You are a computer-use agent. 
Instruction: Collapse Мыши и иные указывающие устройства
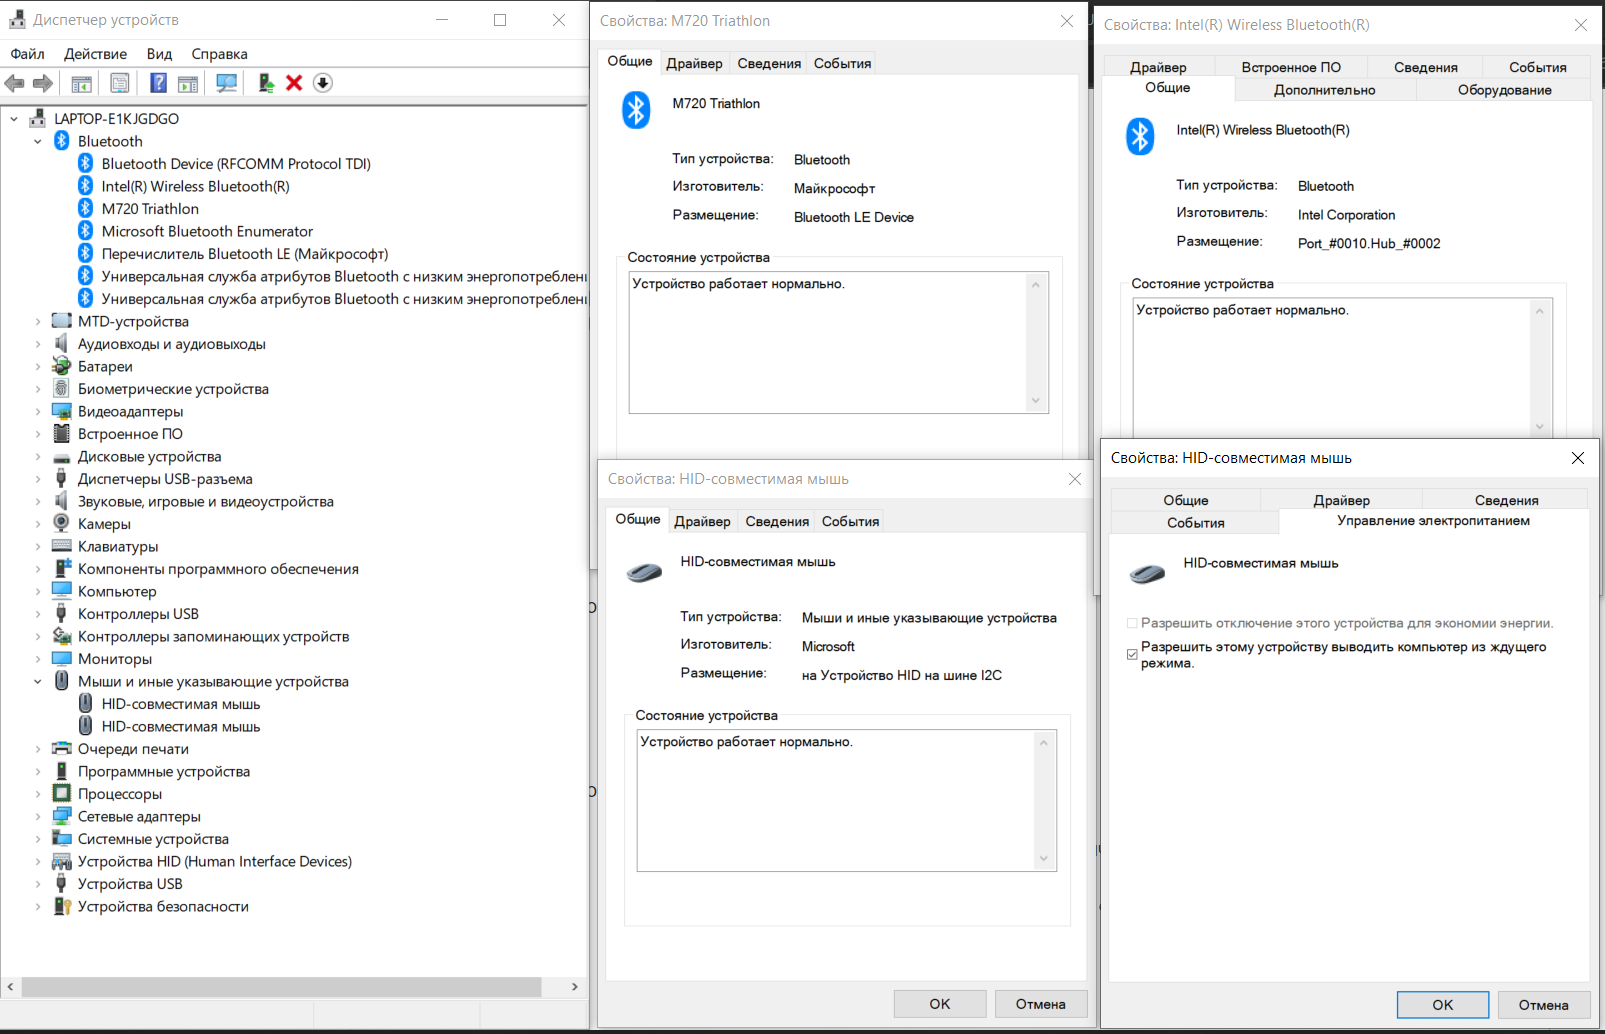pyautogui.click(x=38, y=681)
